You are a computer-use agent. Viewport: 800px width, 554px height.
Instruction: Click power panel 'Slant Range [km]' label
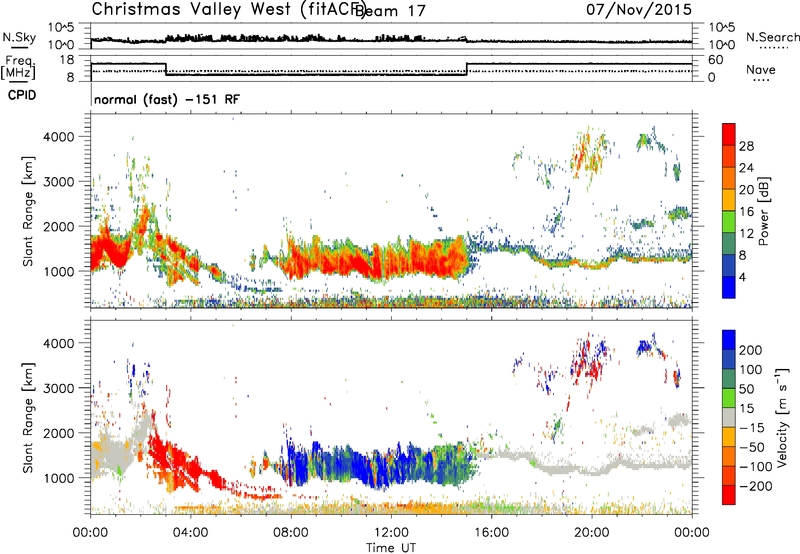[x=28, y=211]
